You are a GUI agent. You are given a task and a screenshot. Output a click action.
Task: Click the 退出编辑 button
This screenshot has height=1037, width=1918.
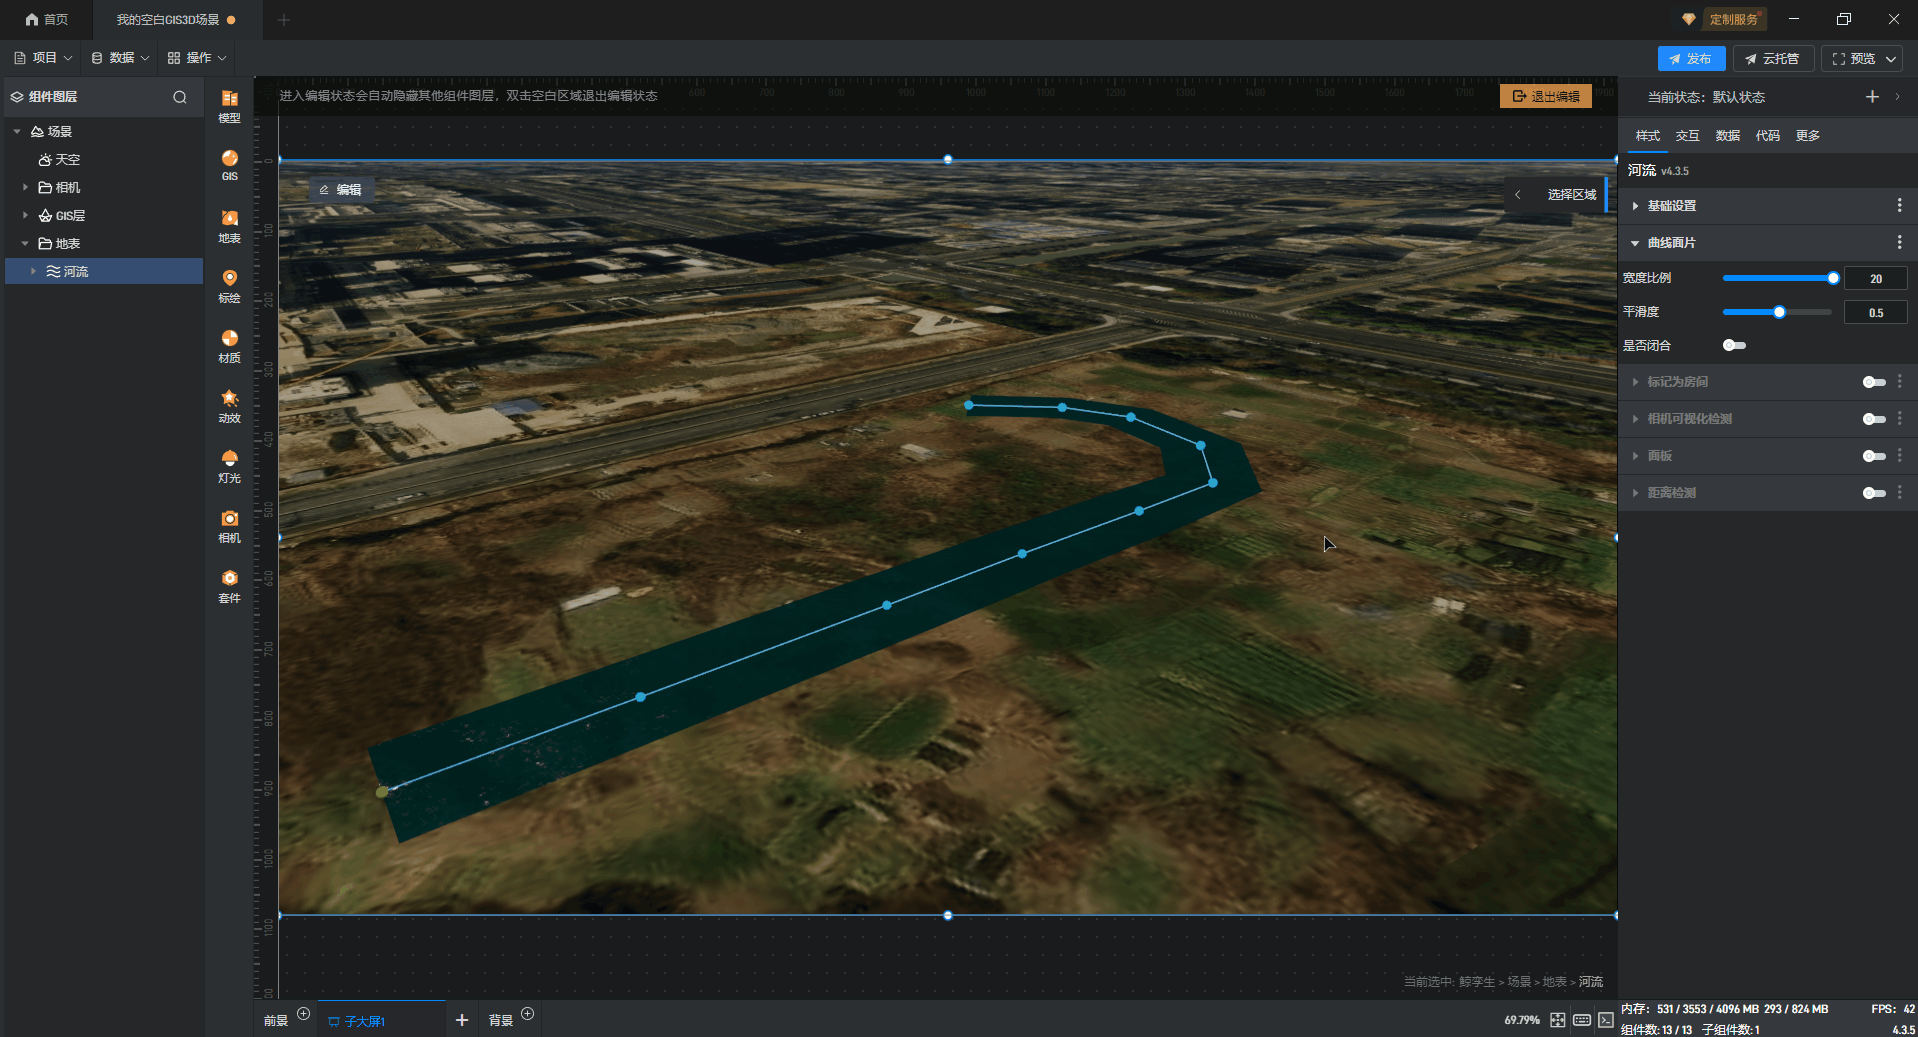point(1545,96)
